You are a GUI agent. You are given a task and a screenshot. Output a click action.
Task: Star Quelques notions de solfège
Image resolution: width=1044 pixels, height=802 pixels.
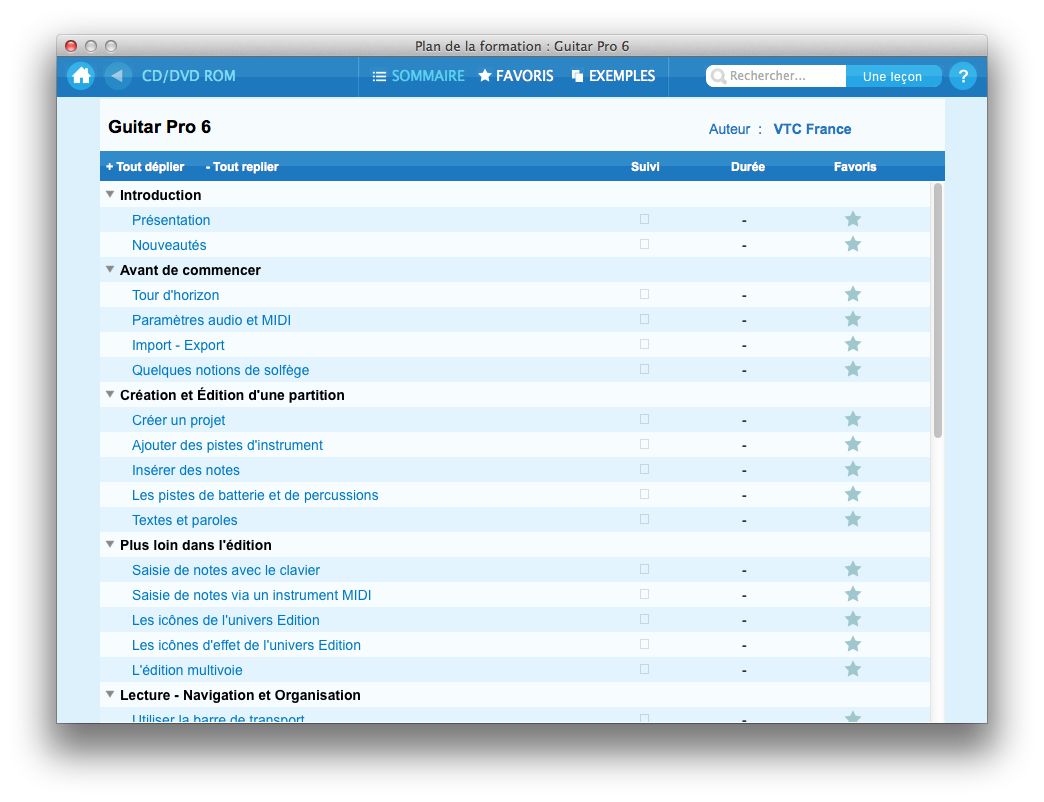coord(853,369)
